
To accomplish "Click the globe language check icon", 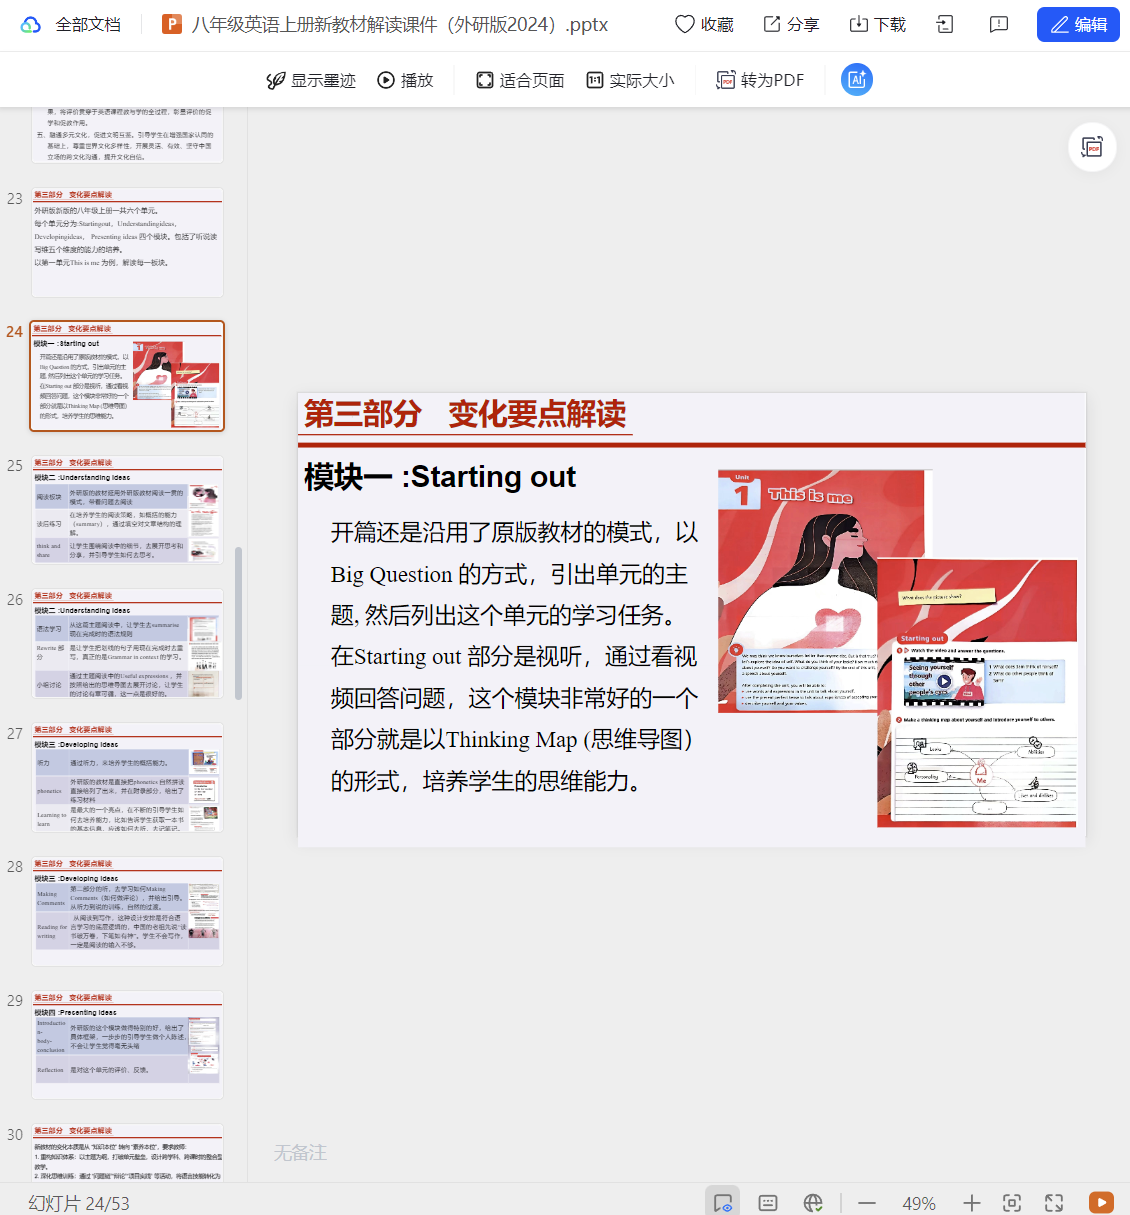I will click(x=813, y=1203).
